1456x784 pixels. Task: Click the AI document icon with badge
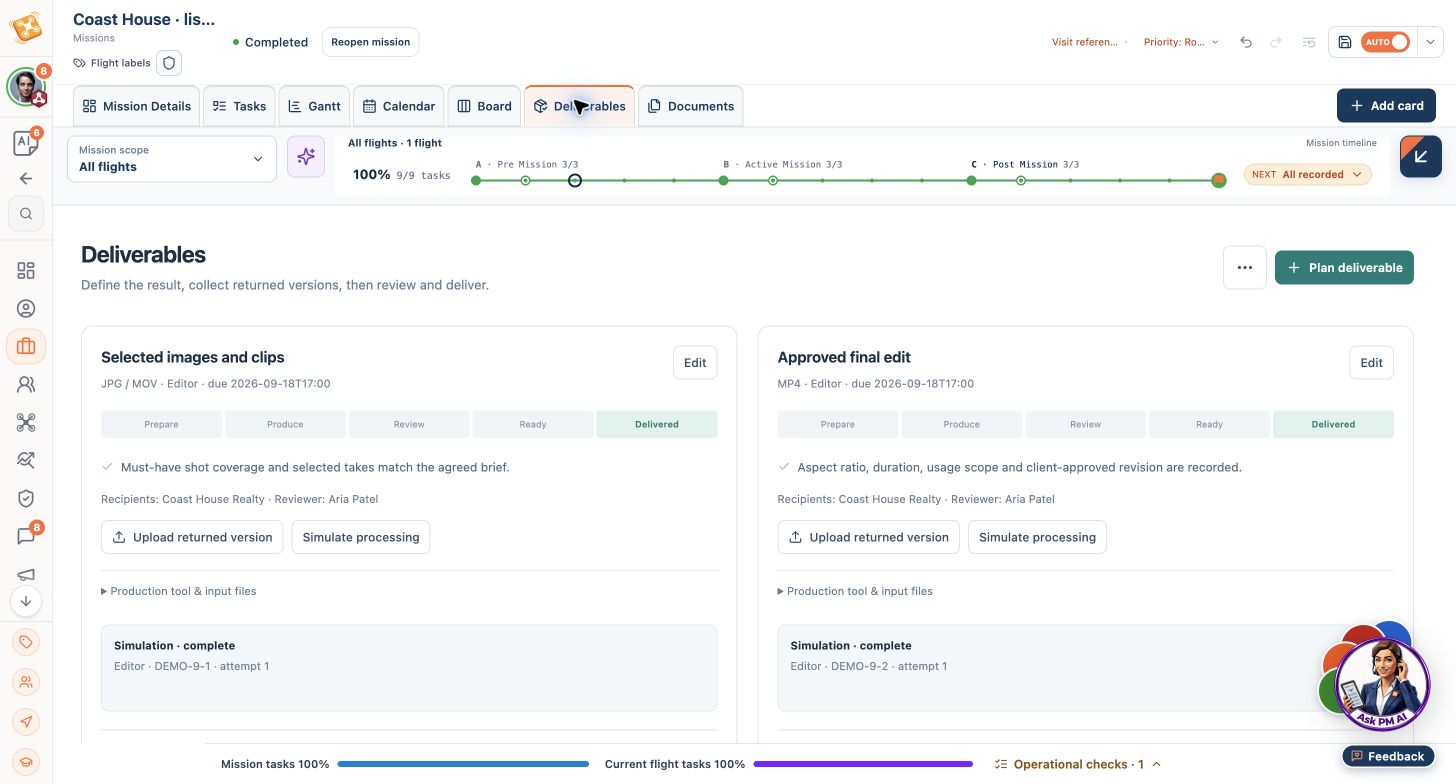[x=24, y=143]
